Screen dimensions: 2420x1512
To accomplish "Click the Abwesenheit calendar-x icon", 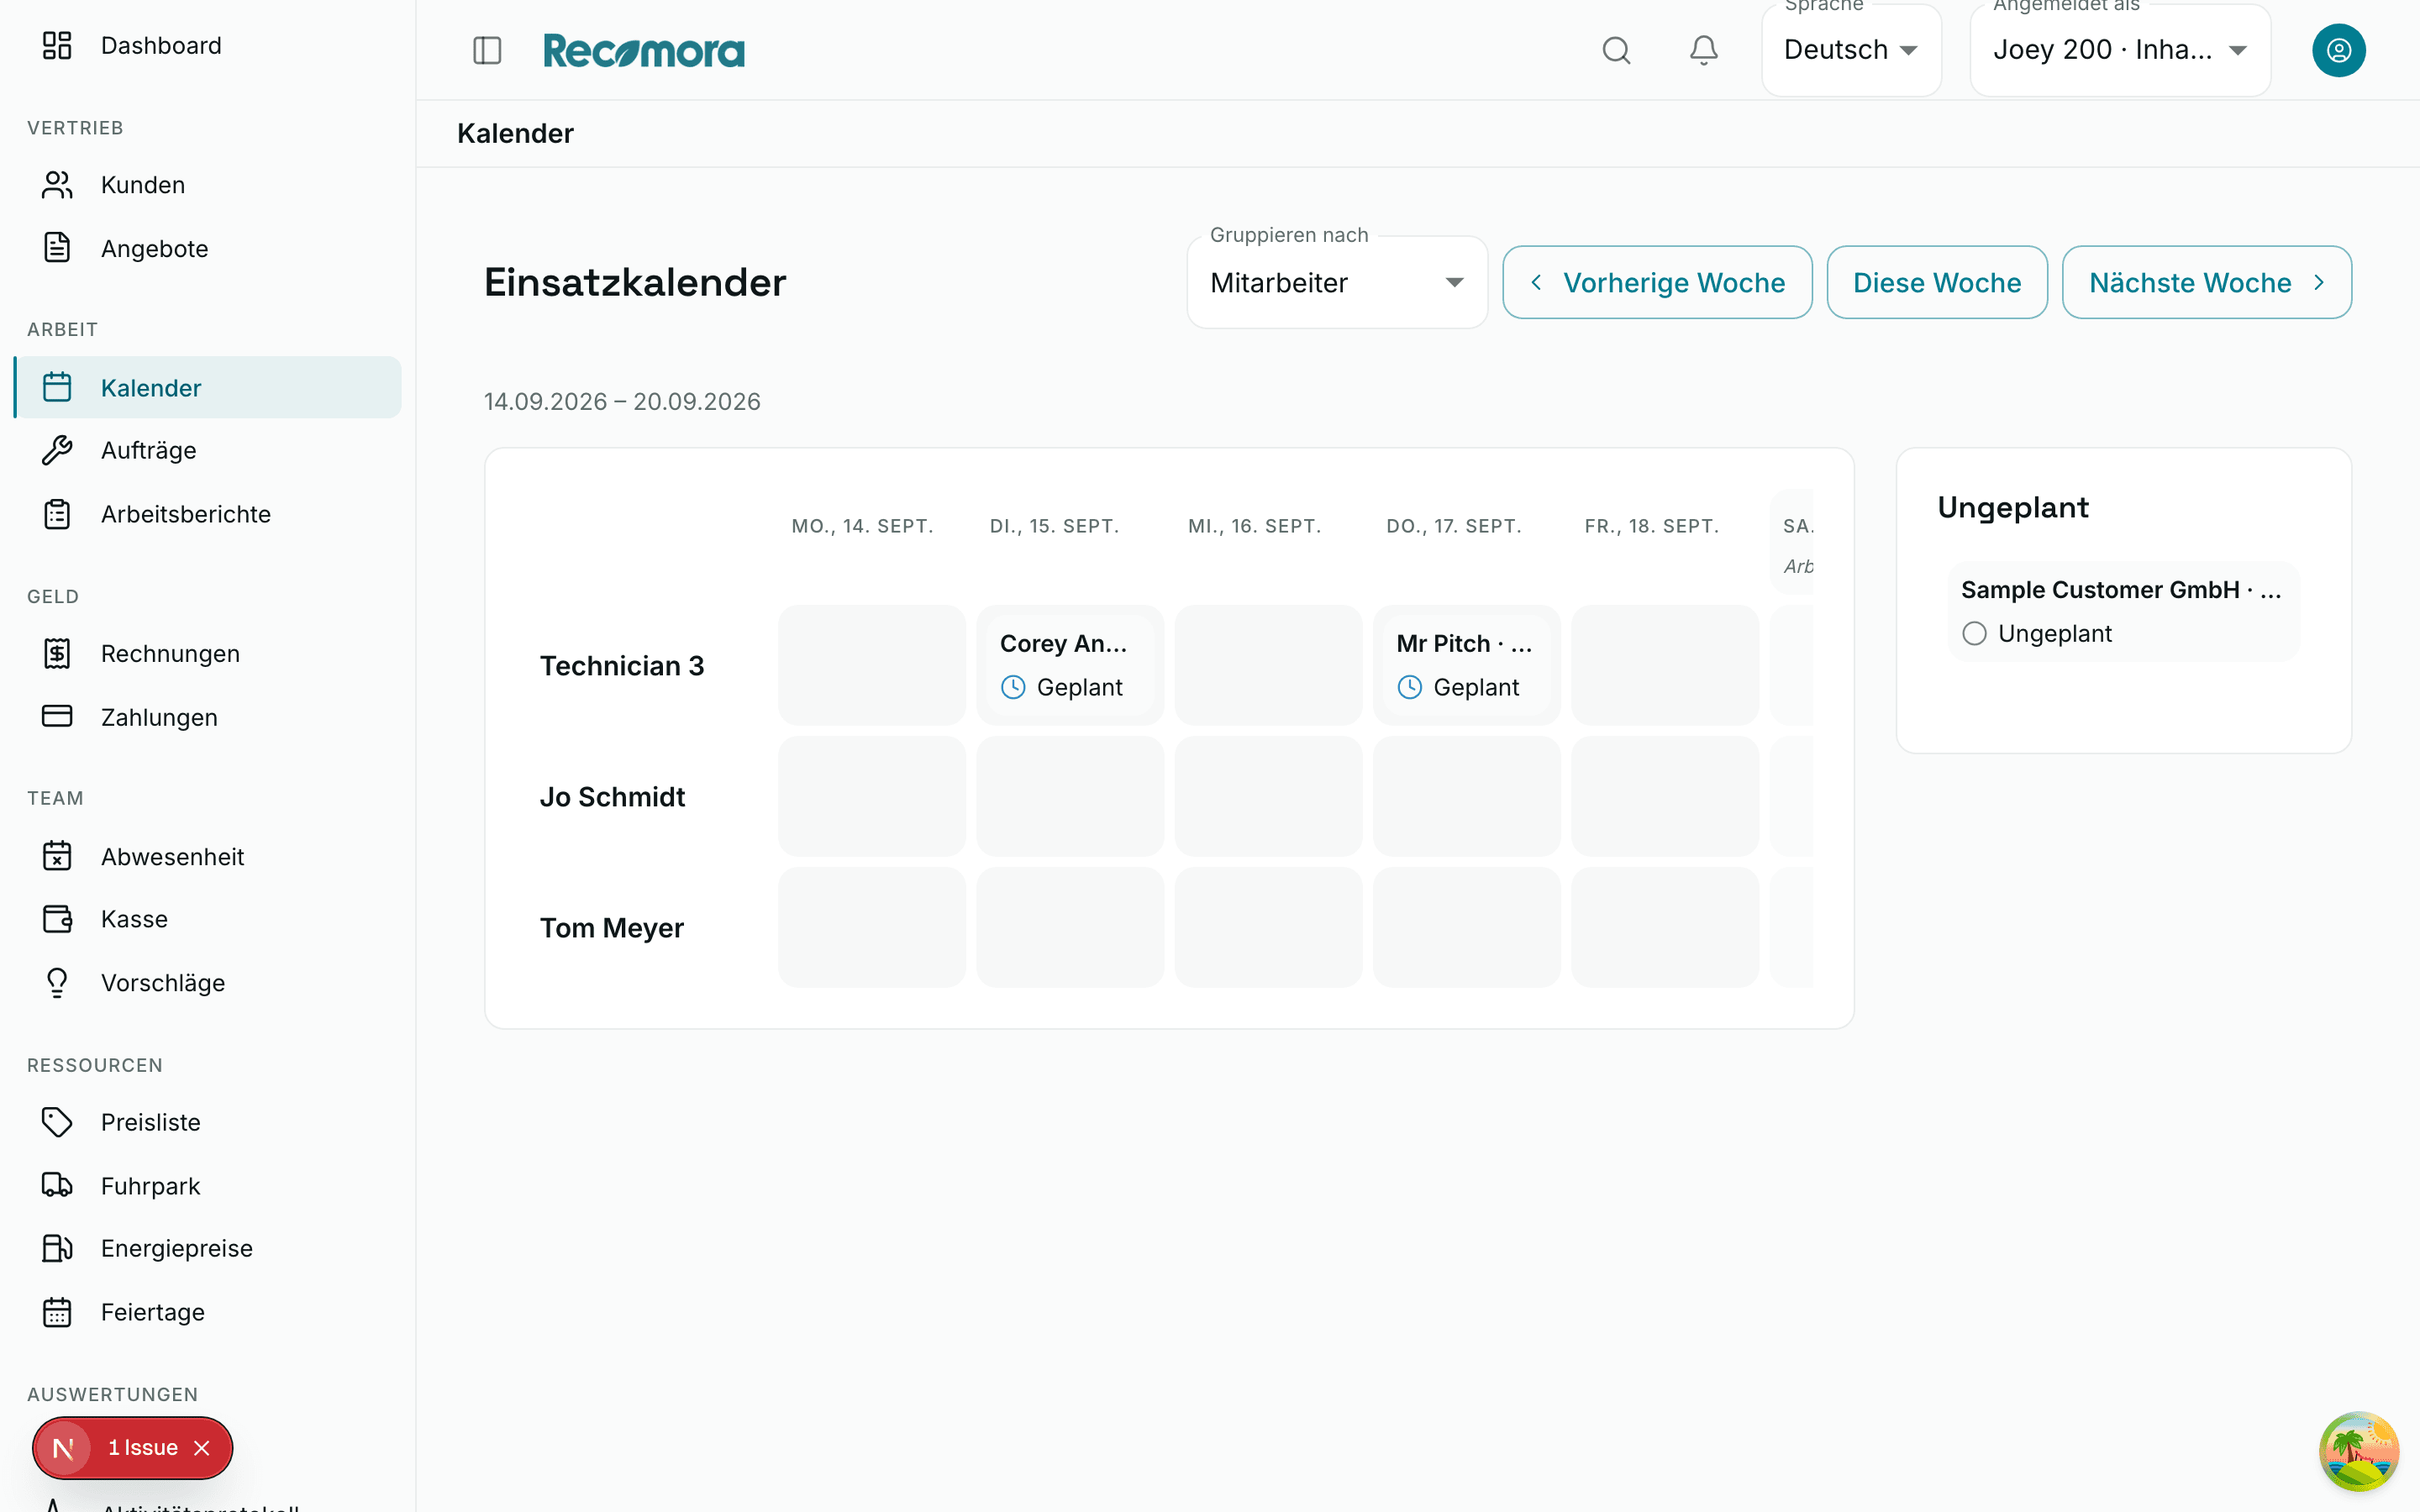I will (57, 856).
